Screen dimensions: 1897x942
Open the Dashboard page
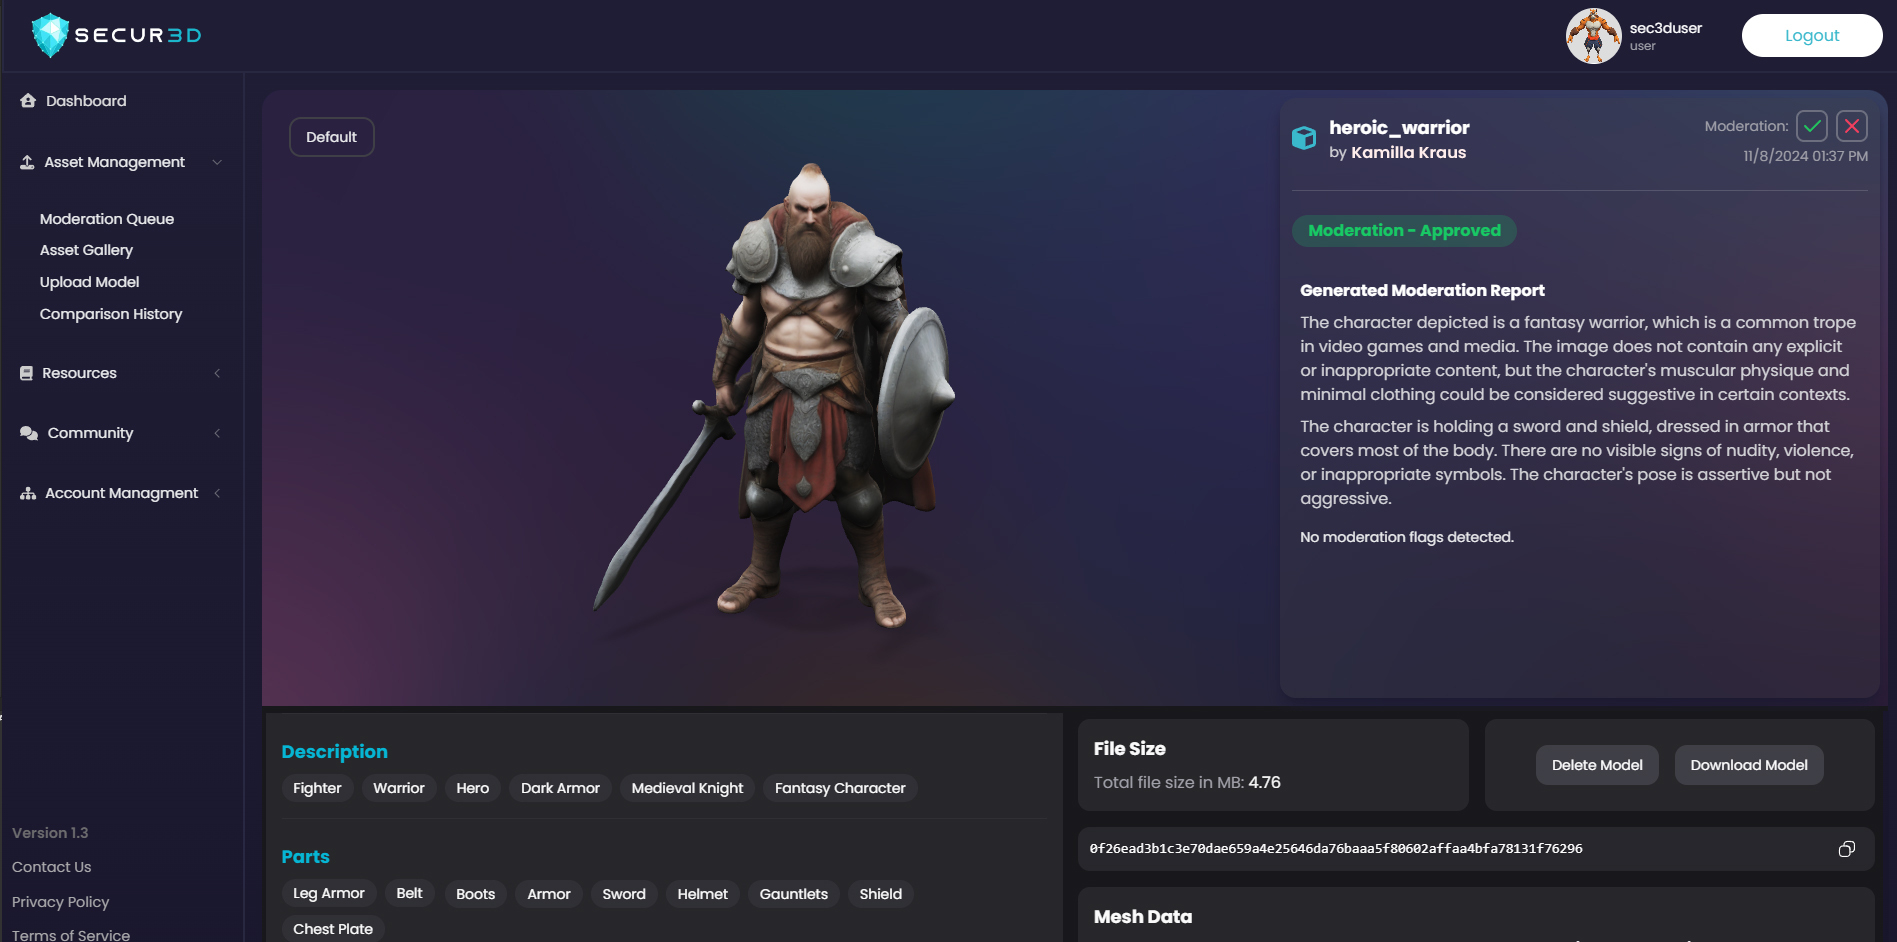coord(86,101)
